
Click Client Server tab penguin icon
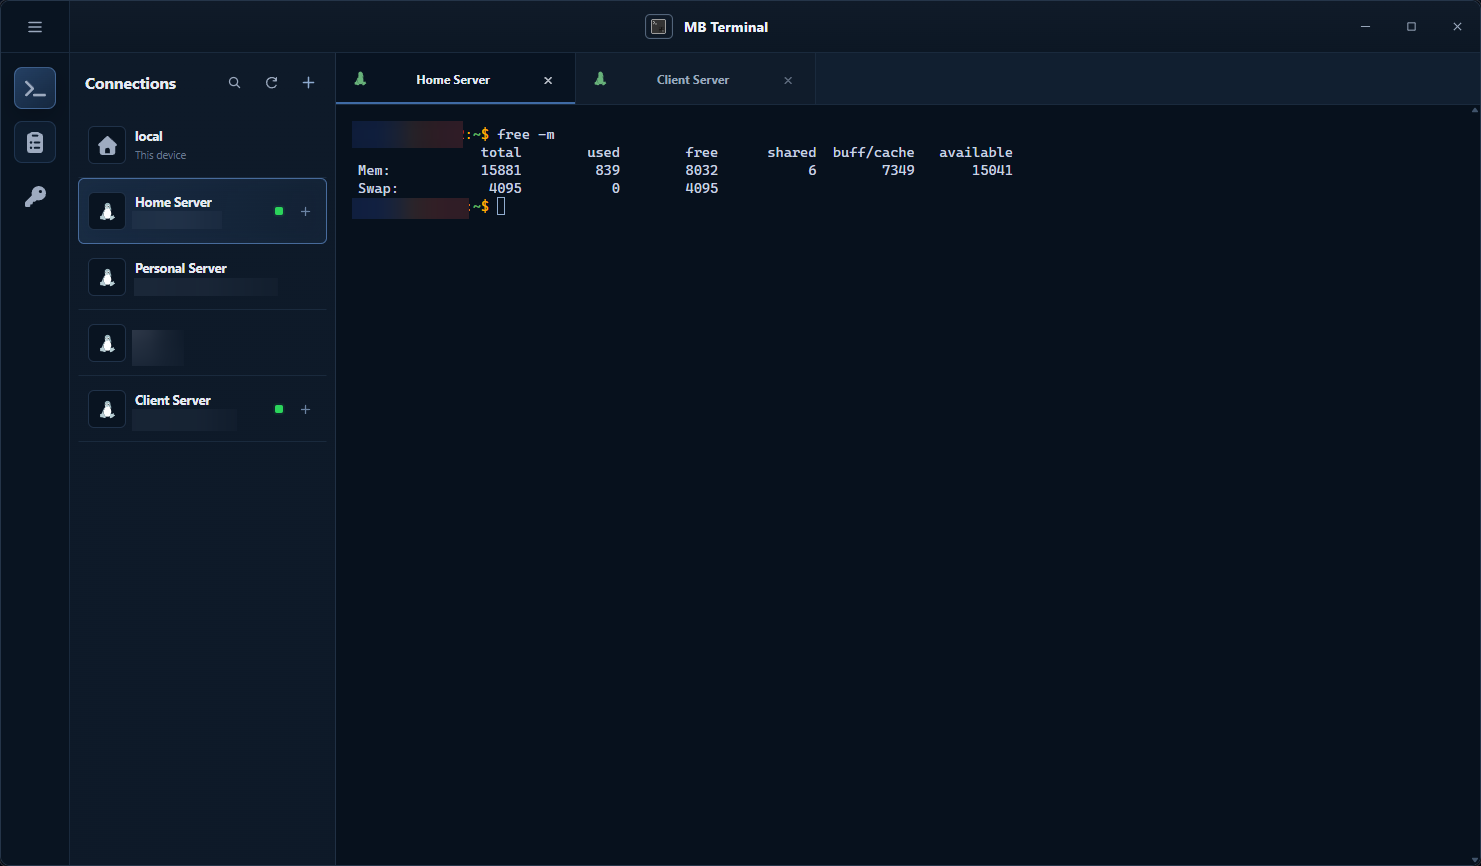click(600, 79)
